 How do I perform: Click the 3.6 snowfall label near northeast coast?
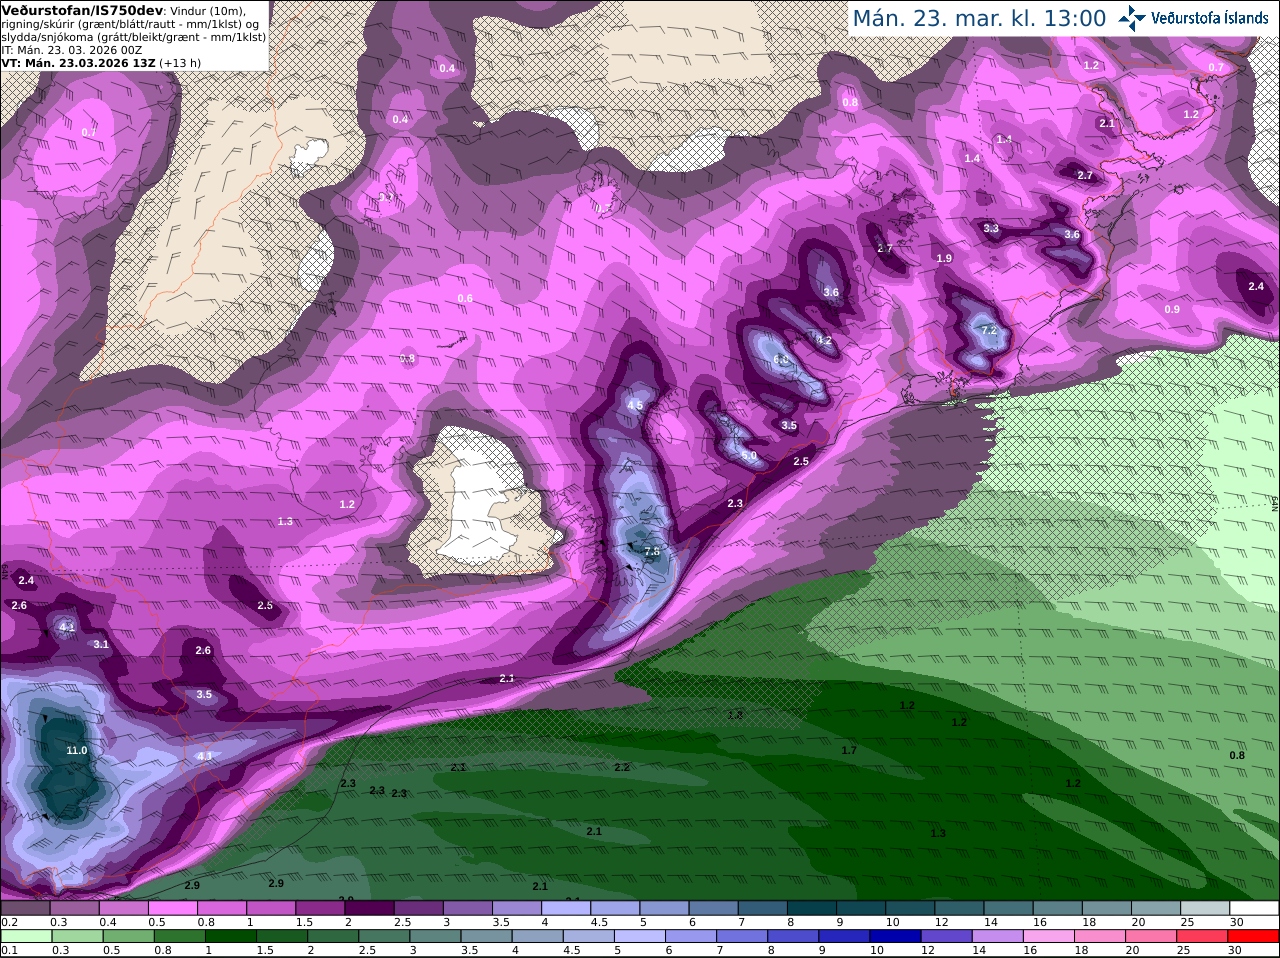1072,235
